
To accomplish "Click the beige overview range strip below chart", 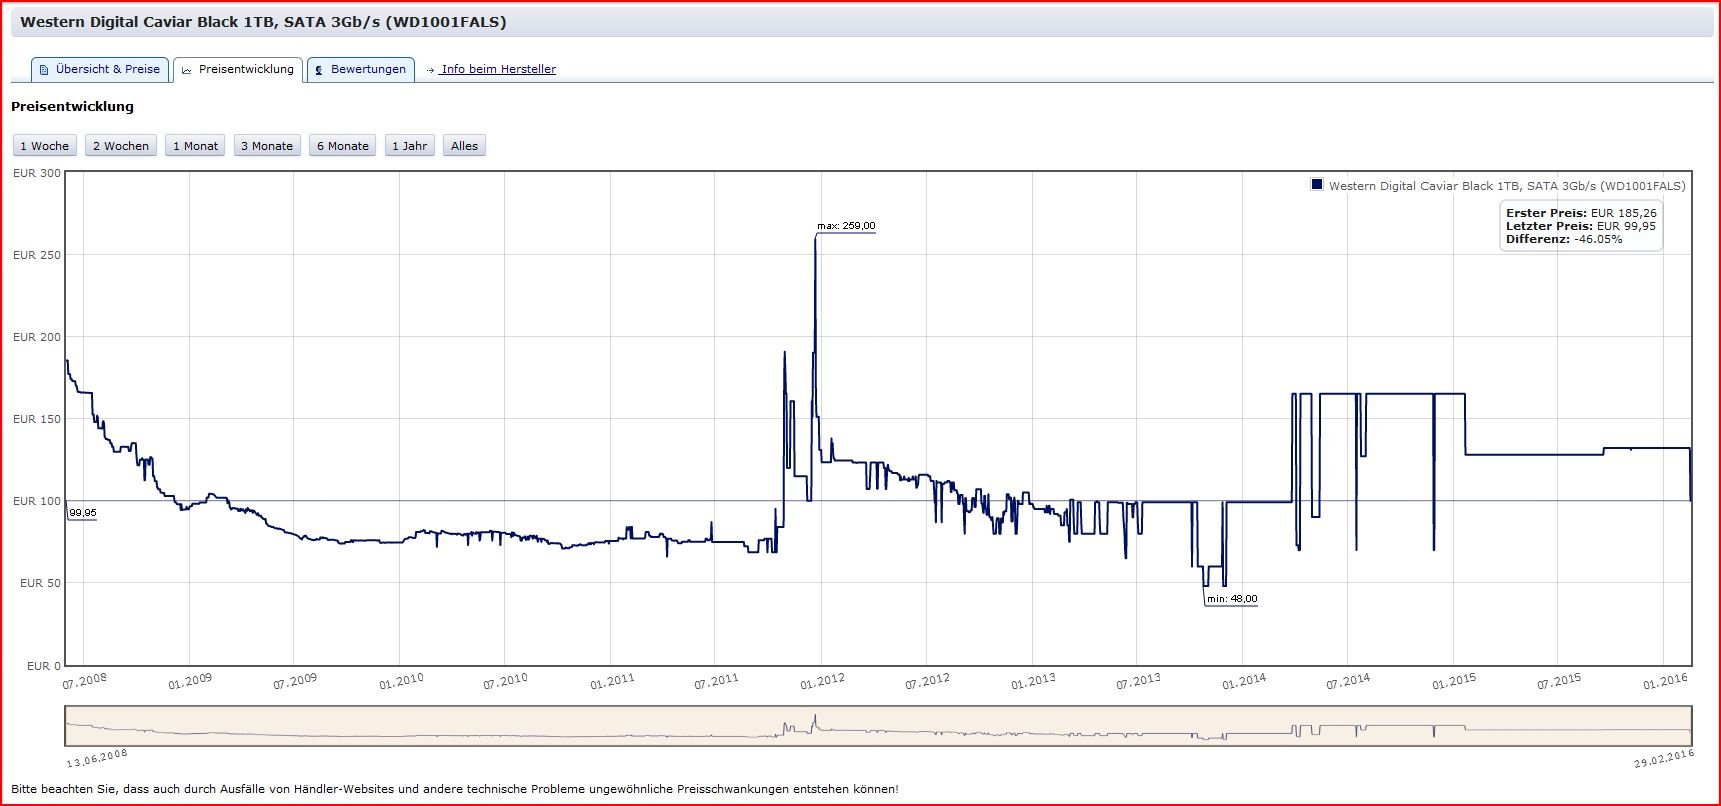I will 878,726.
